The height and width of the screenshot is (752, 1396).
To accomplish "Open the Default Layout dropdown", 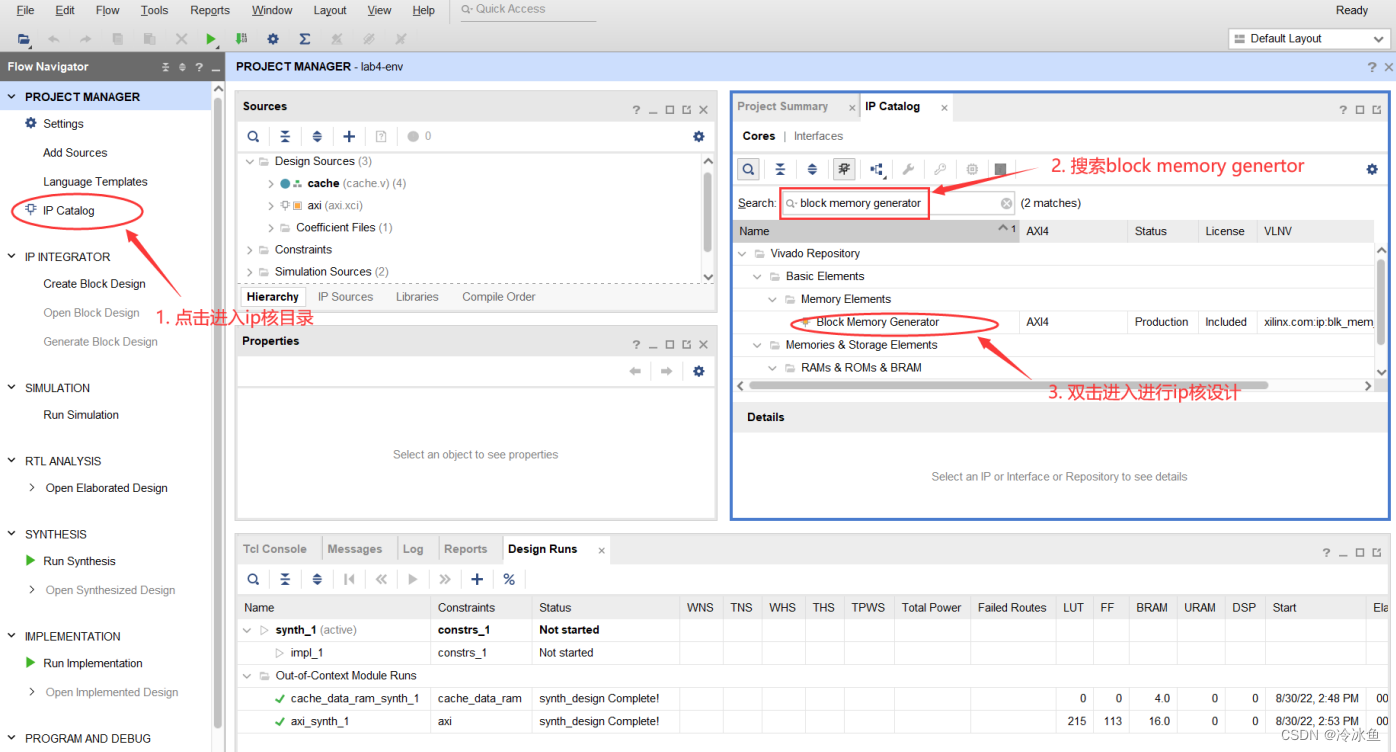I will (1307, 39).
